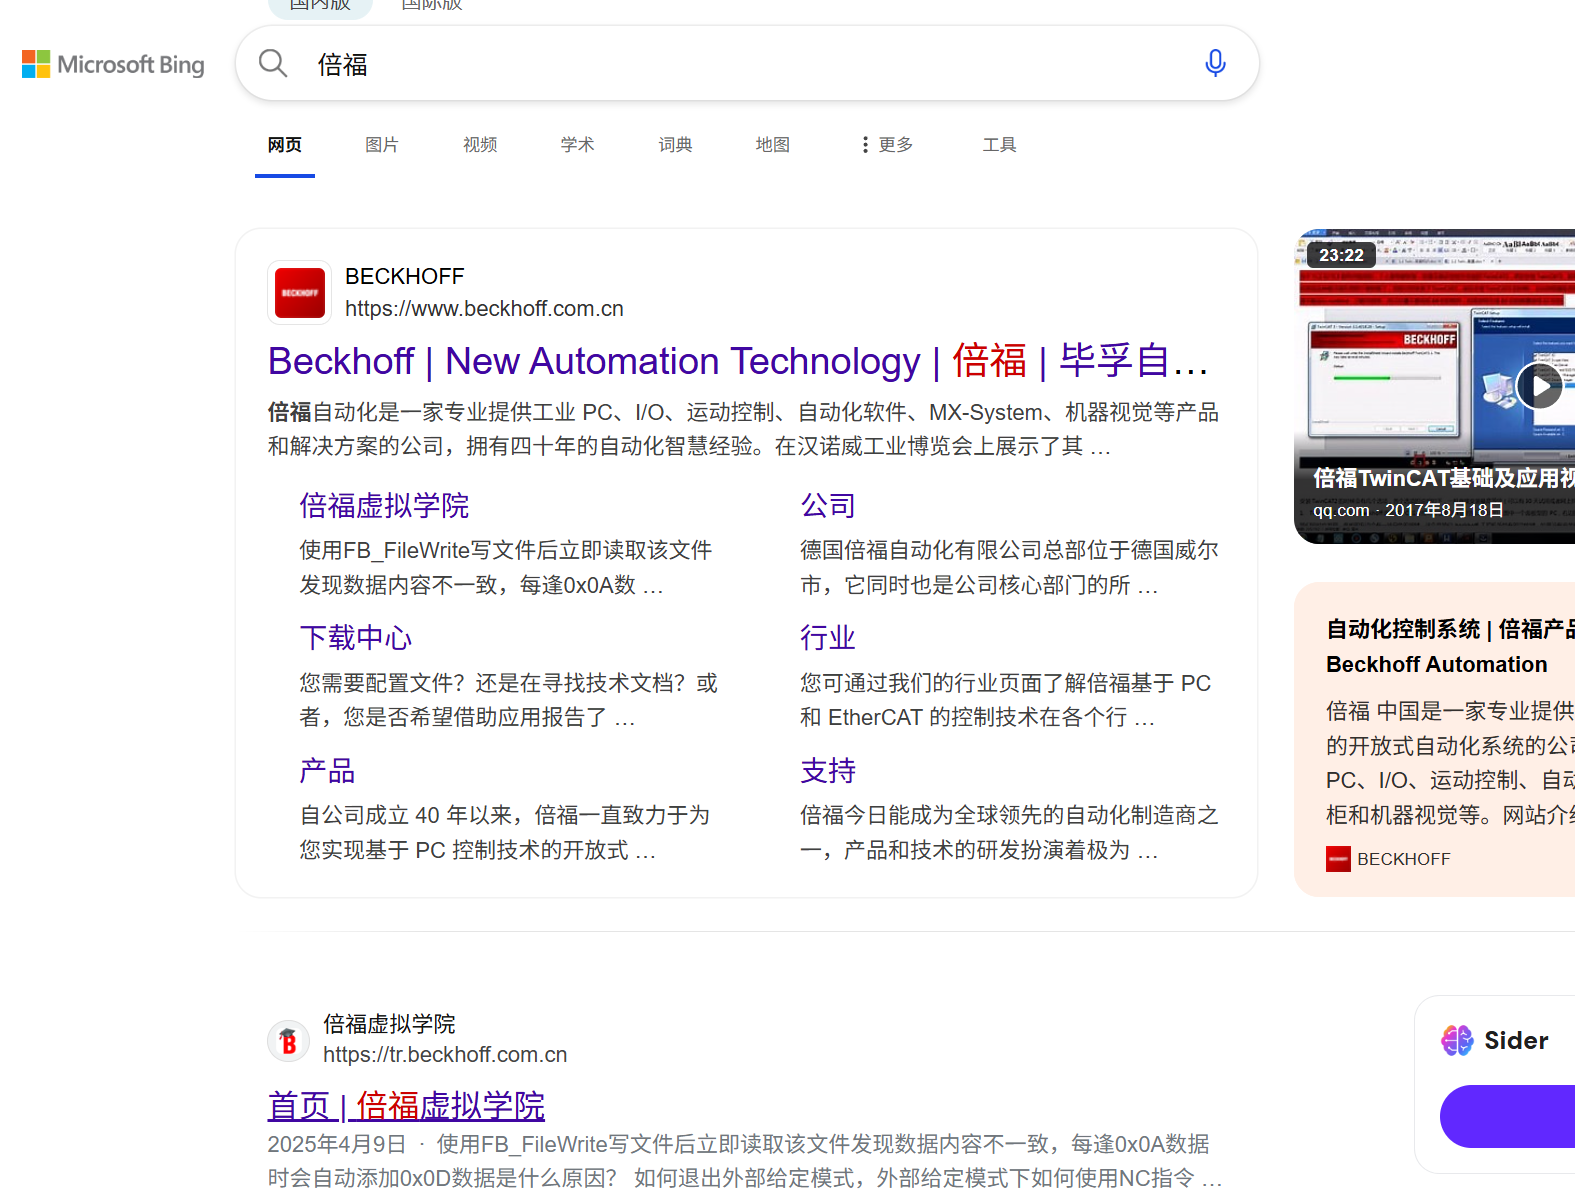
Task: Switch to the 地图 tab
Action: tap(773, 145)
